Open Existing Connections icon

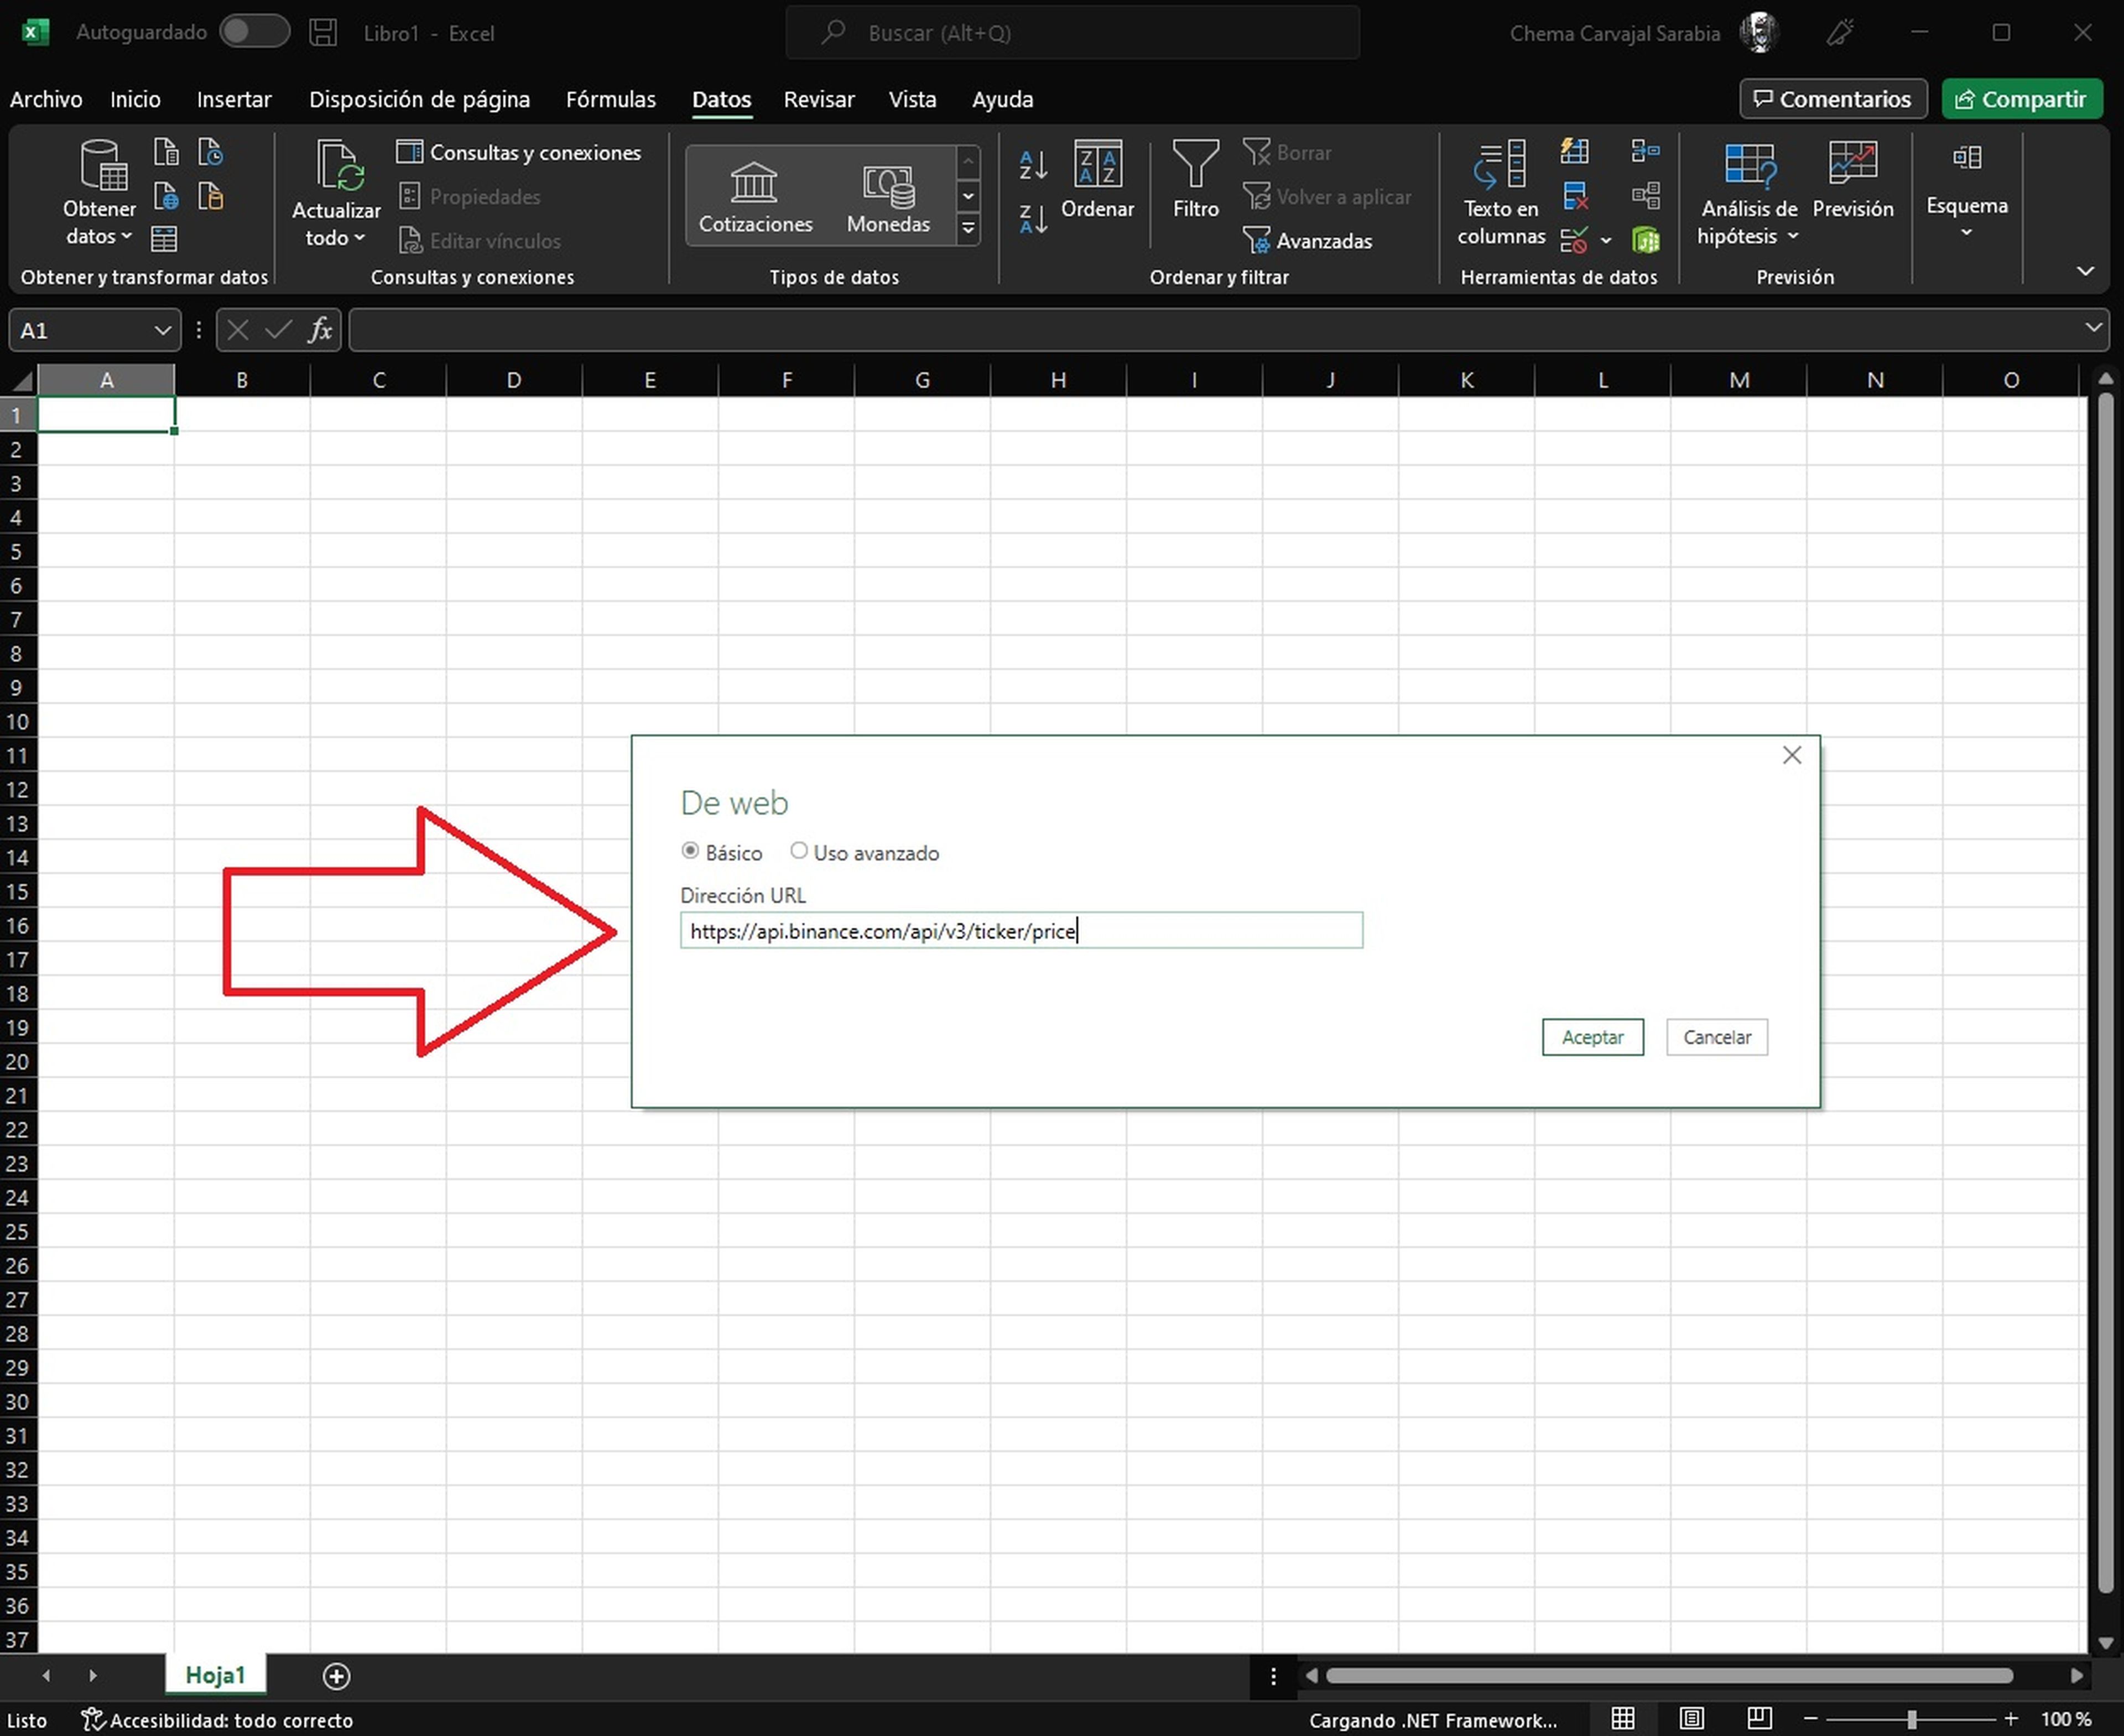coord(211,196)
